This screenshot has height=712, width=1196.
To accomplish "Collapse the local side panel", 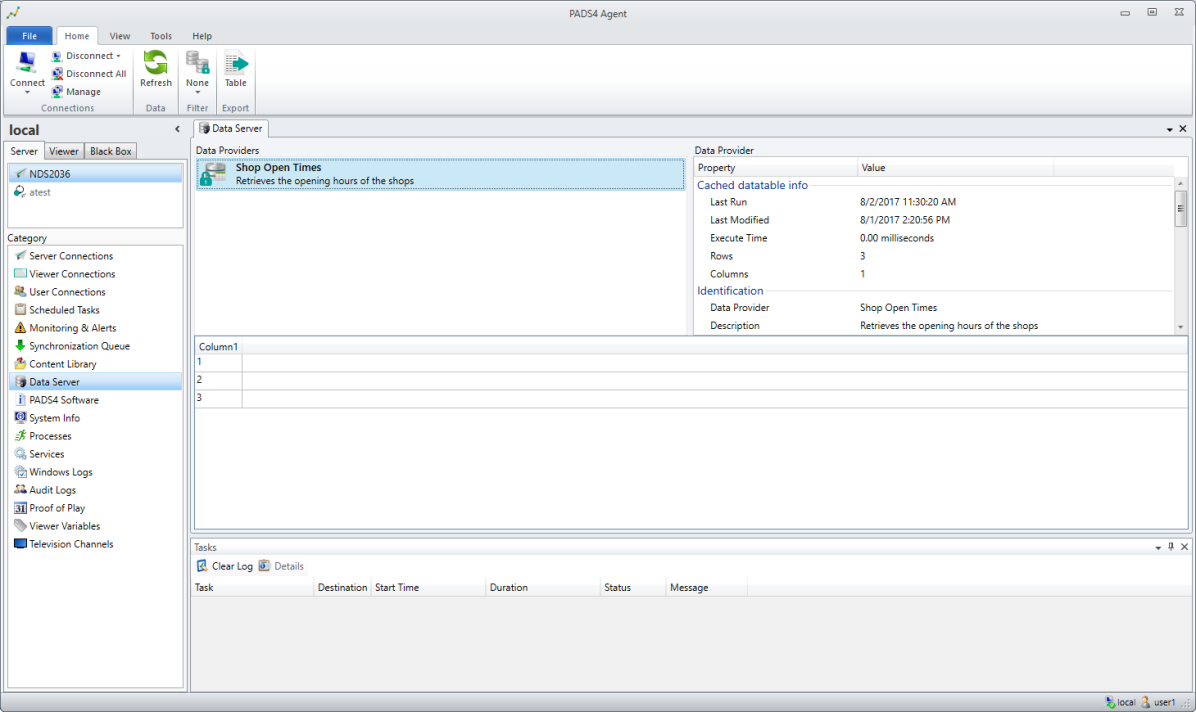I will tap(177, 130).
